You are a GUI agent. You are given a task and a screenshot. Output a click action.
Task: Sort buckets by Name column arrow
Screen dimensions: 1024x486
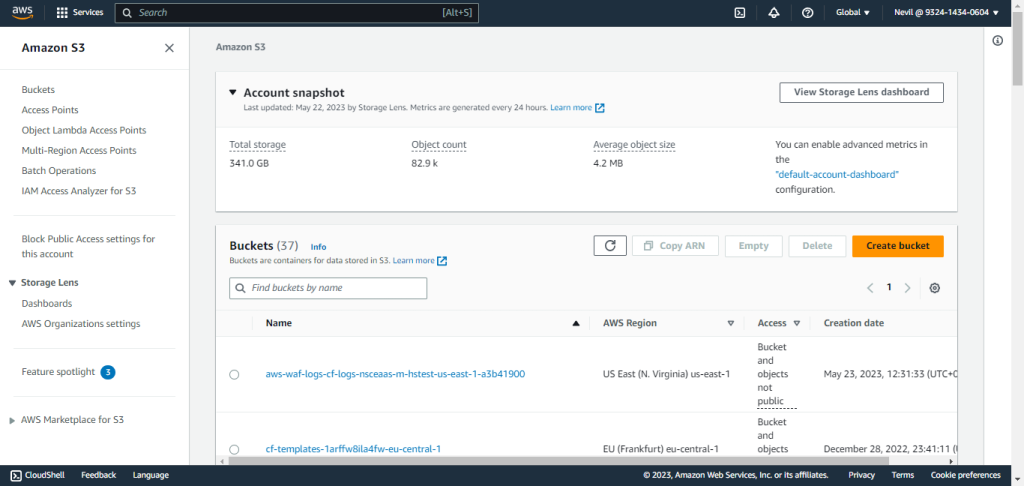575,323
